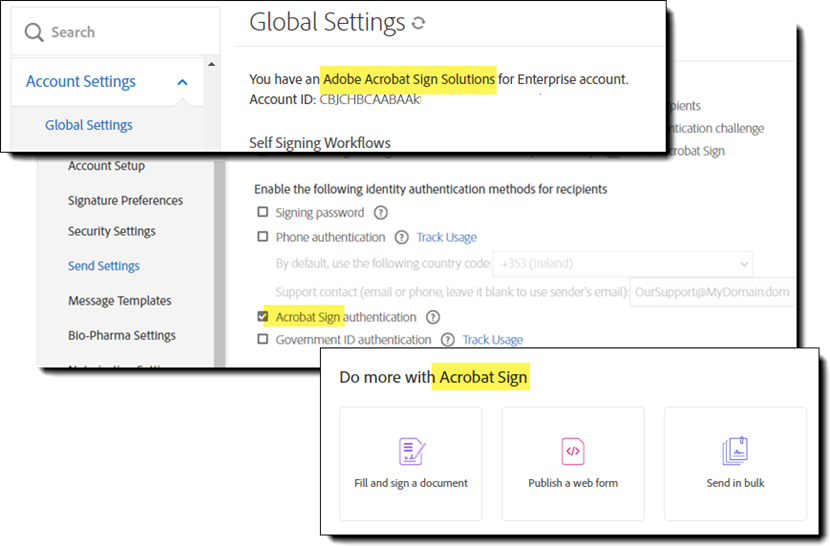This screenshot has width=830, height=546.
Task: Select Global Settings in the sidebar
Action: pos(88,125)
